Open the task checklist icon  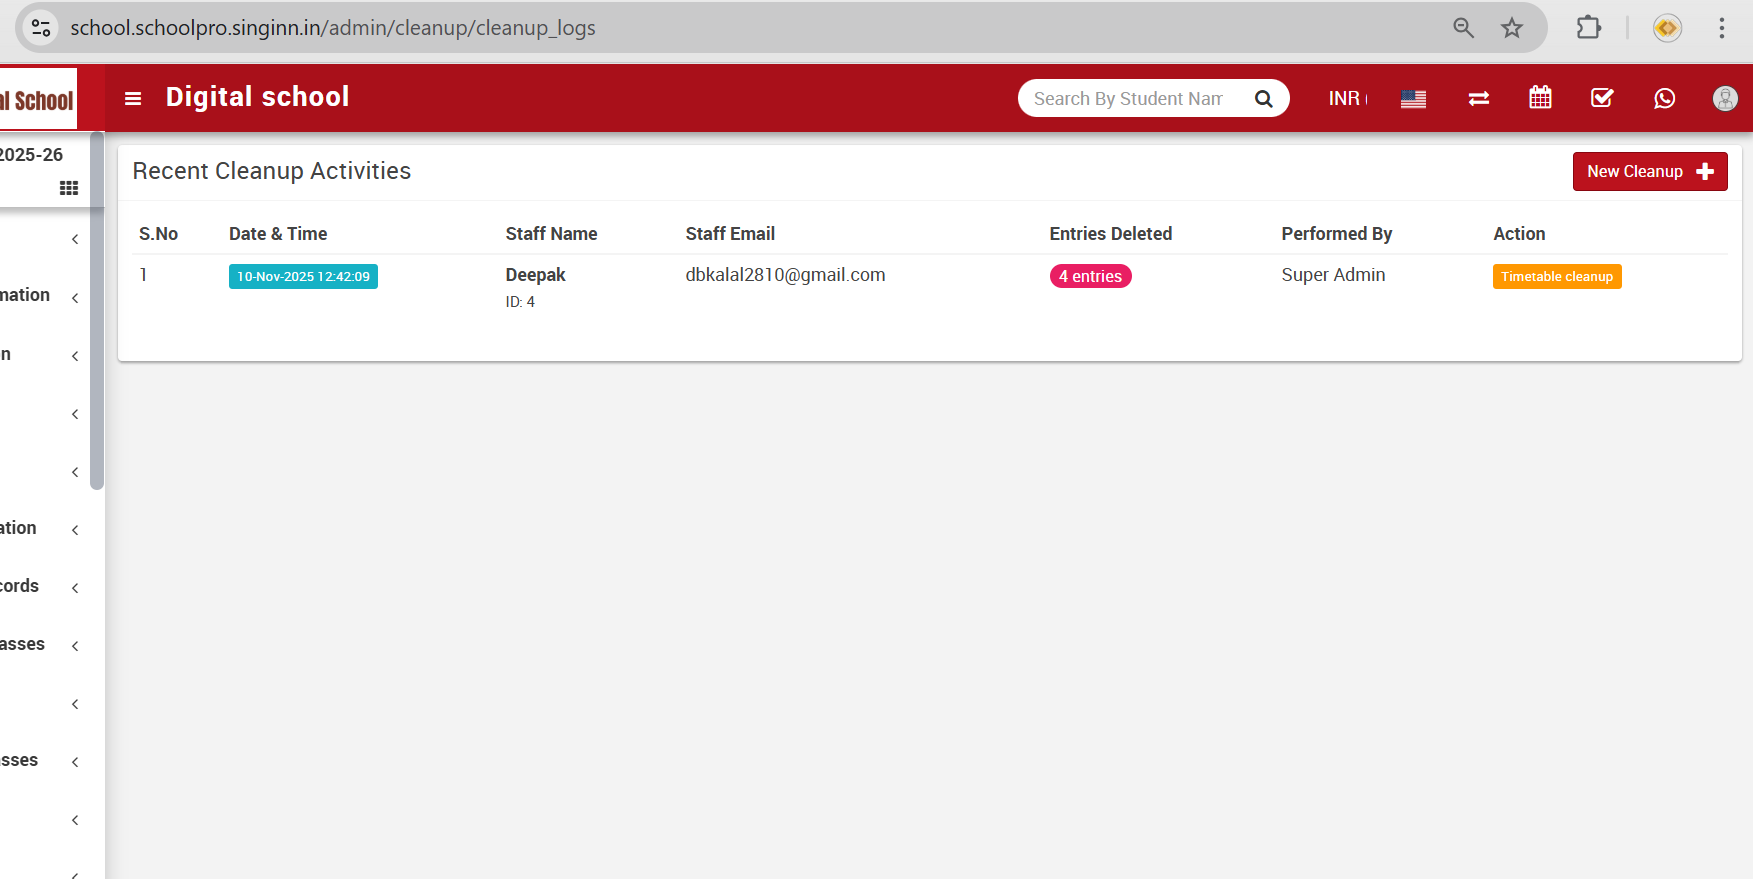(1602, 98)
